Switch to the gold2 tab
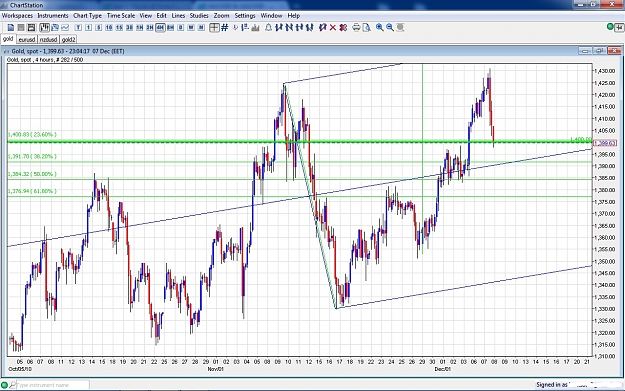625x391 pixels. click(x=68, y=39)
